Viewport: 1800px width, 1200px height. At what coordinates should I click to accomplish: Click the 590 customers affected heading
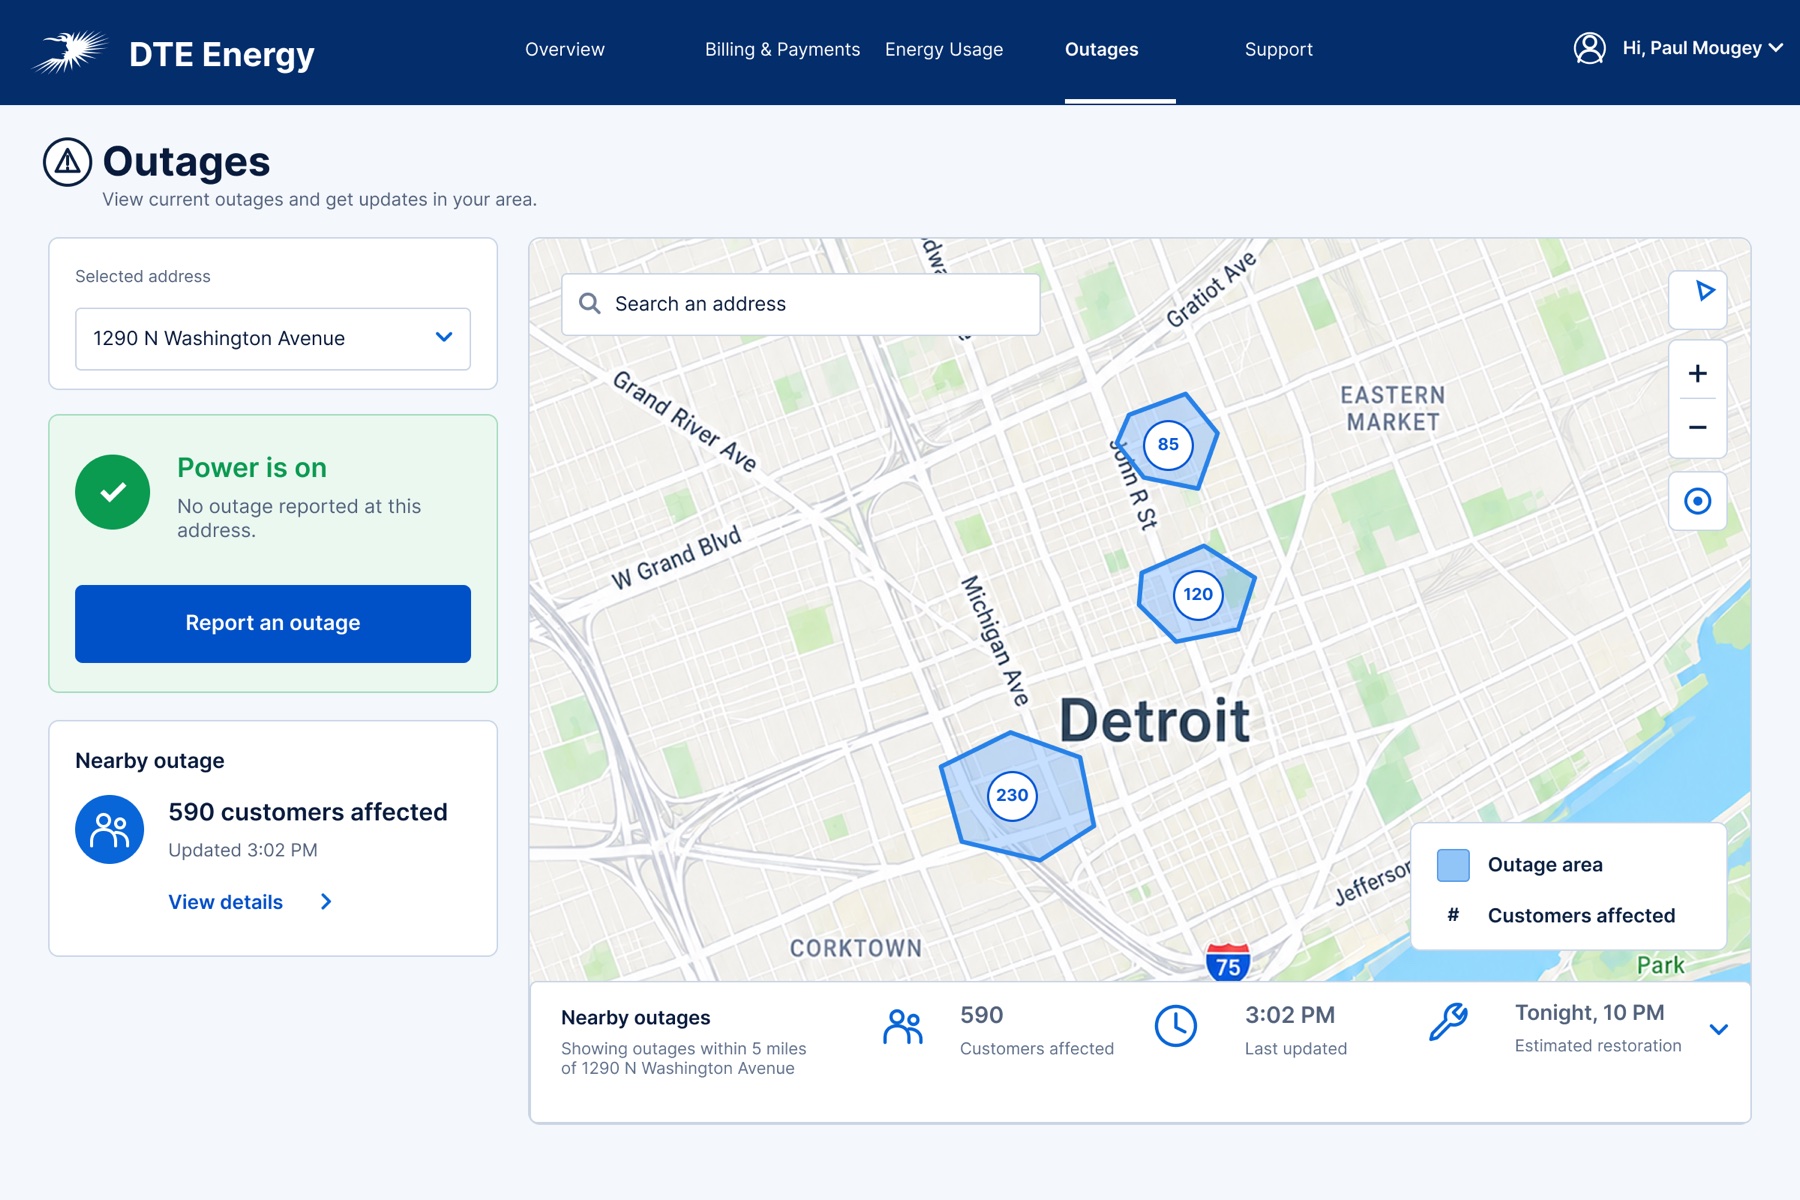308,812
